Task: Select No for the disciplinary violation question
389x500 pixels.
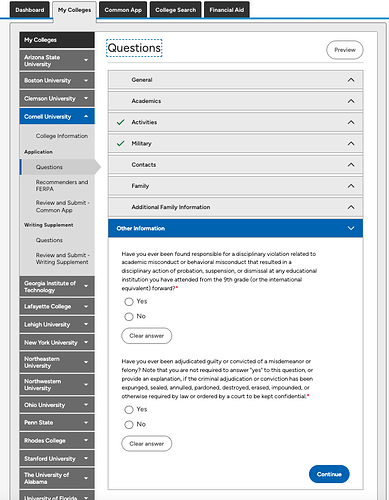Action: [129, 316]
